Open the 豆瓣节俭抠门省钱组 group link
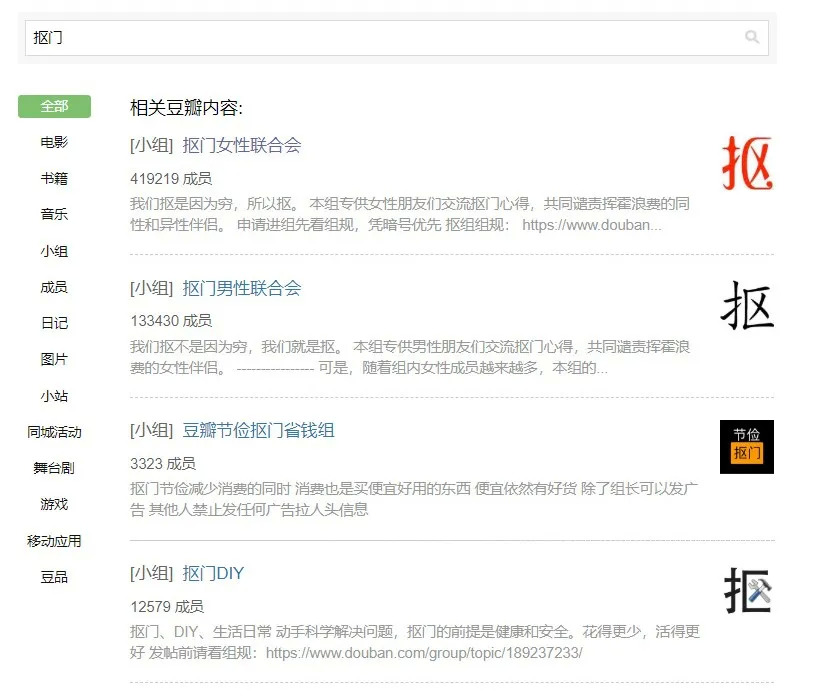832x696 pixels. (258, 430)
